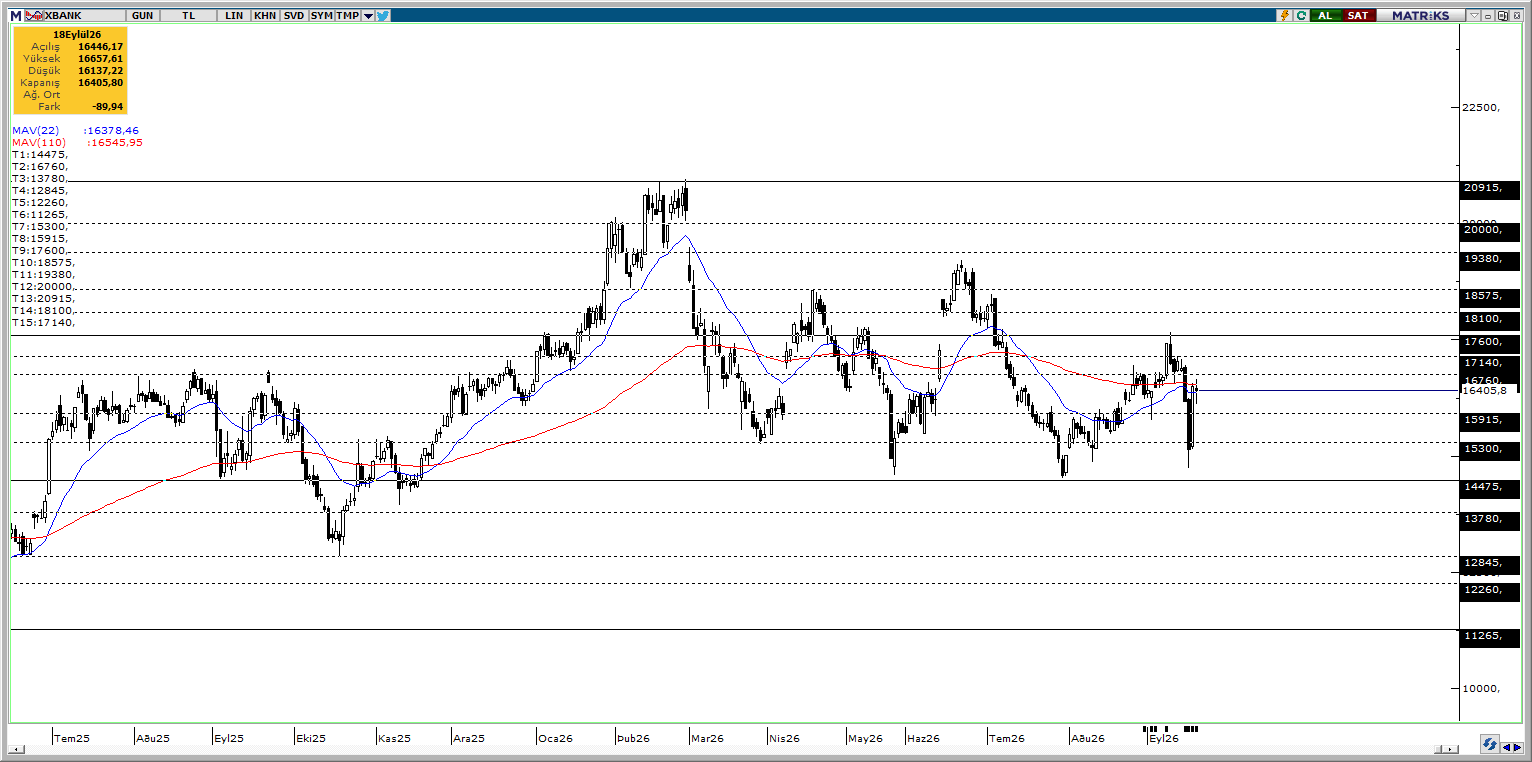Click the 18575 price axis label
The width and height of the screenshot is (1532, 762).
[1490, 297]
